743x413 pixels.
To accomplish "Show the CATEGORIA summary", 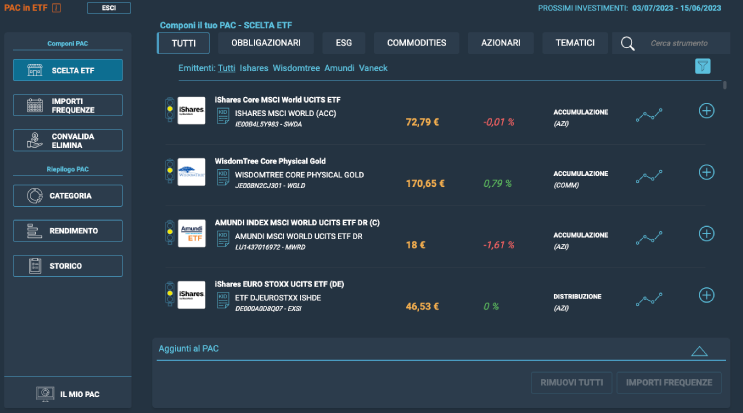I will pyautogui.click(x=68, y=196).
